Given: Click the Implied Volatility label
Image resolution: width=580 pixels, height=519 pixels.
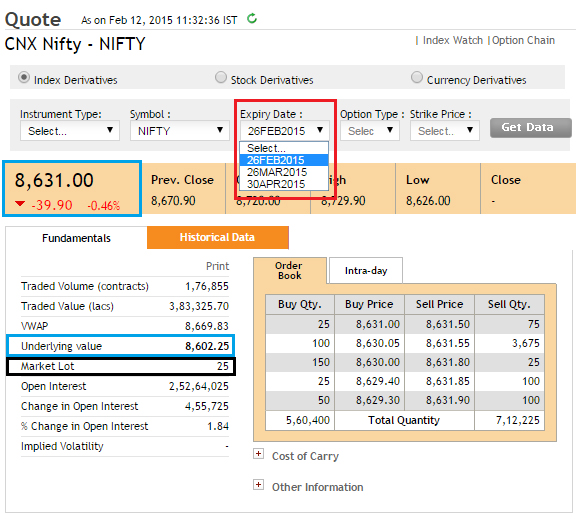Looking at the screenshot, I should coord(62,446).
